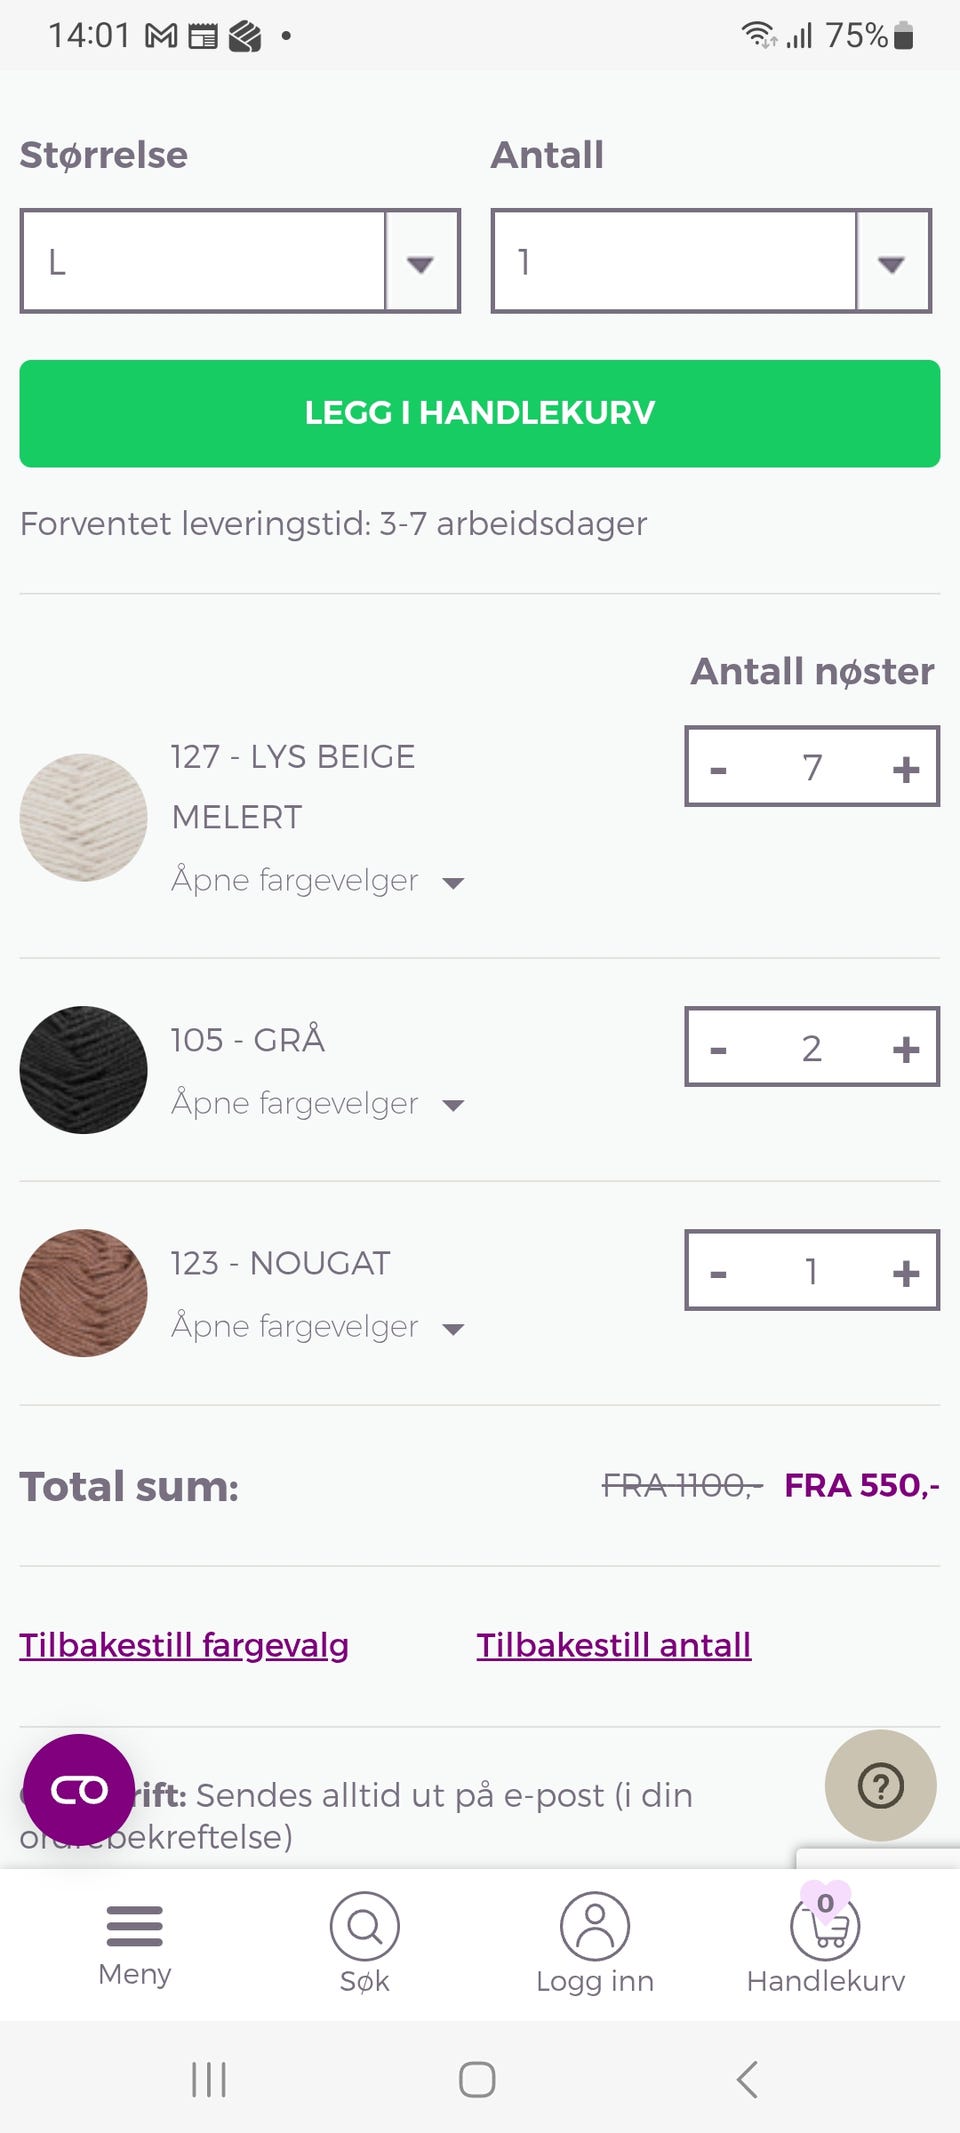Tap the question mark help bubble
Viewport: 960px width, 2133px height.
click(x=881, y=1785)
